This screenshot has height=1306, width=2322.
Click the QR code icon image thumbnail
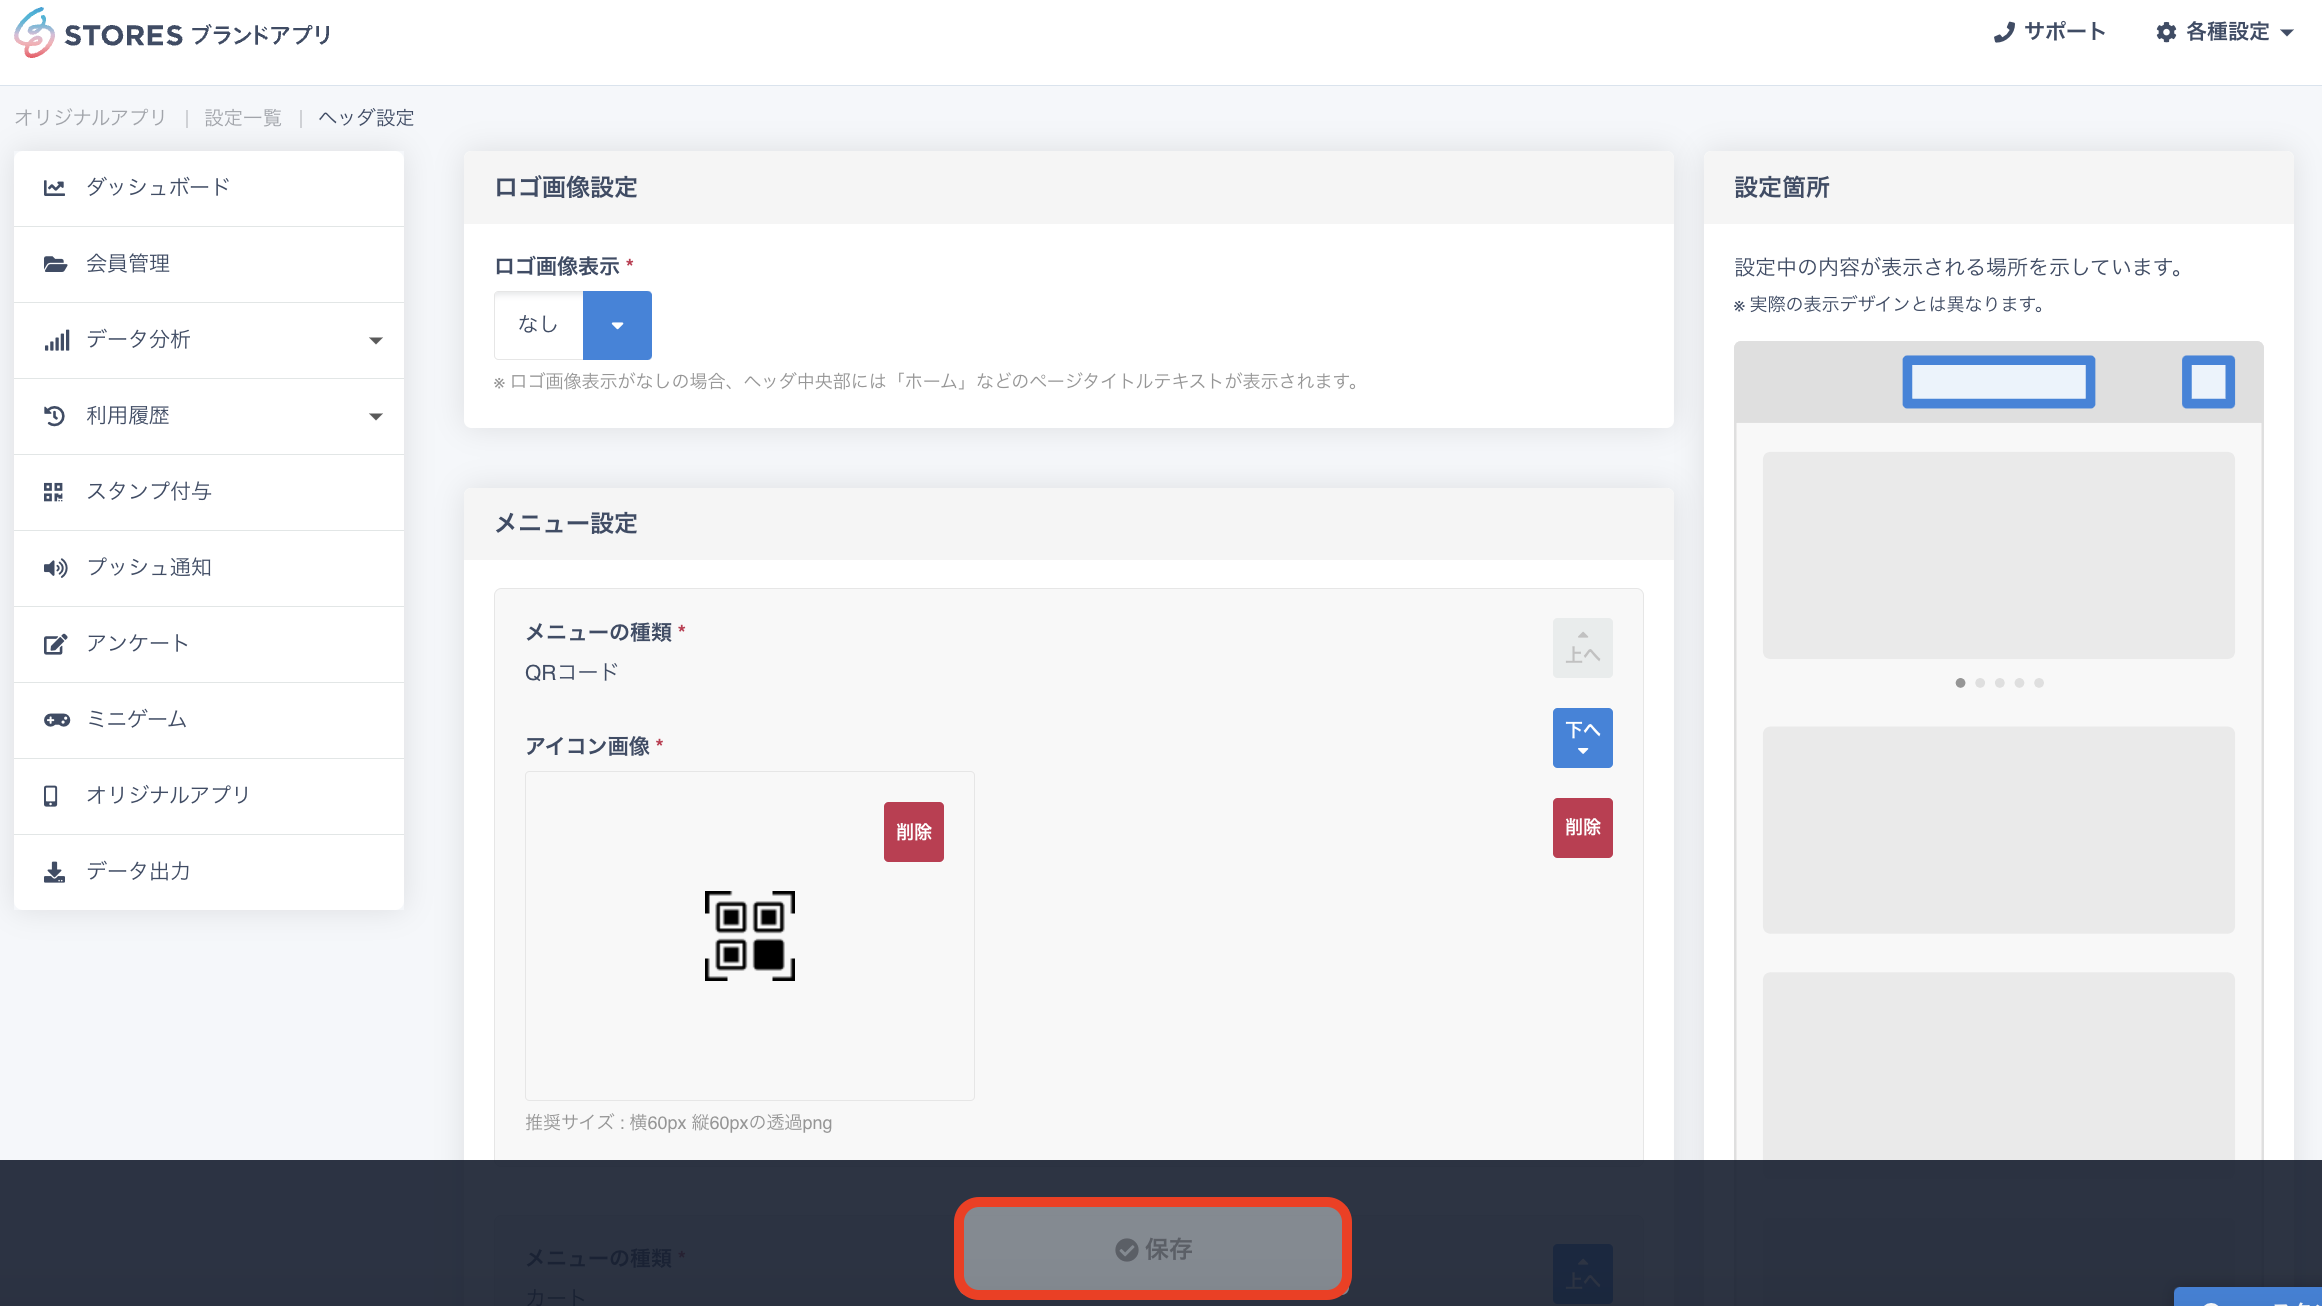[x=750, y=936]
